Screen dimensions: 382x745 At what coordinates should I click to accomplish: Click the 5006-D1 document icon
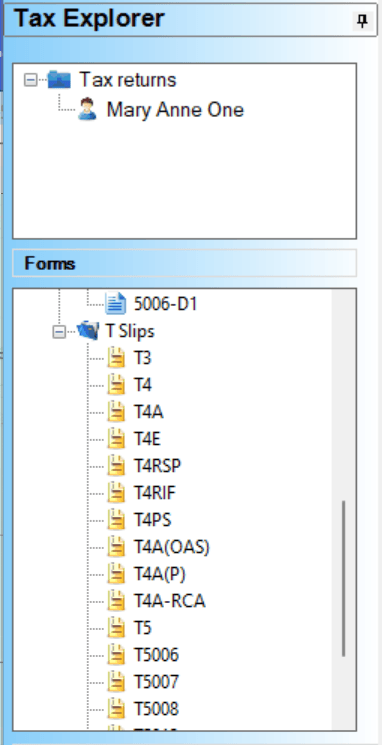(x=115, y=304)
